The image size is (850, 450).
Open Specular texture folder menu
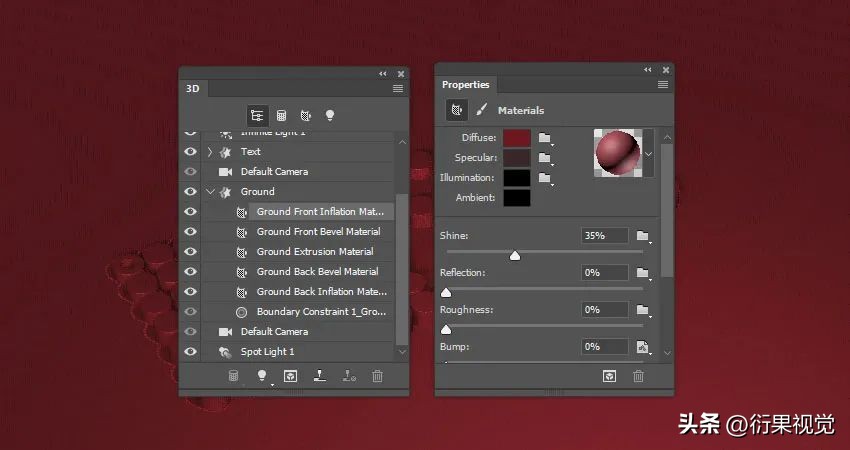tap(545, 158)
